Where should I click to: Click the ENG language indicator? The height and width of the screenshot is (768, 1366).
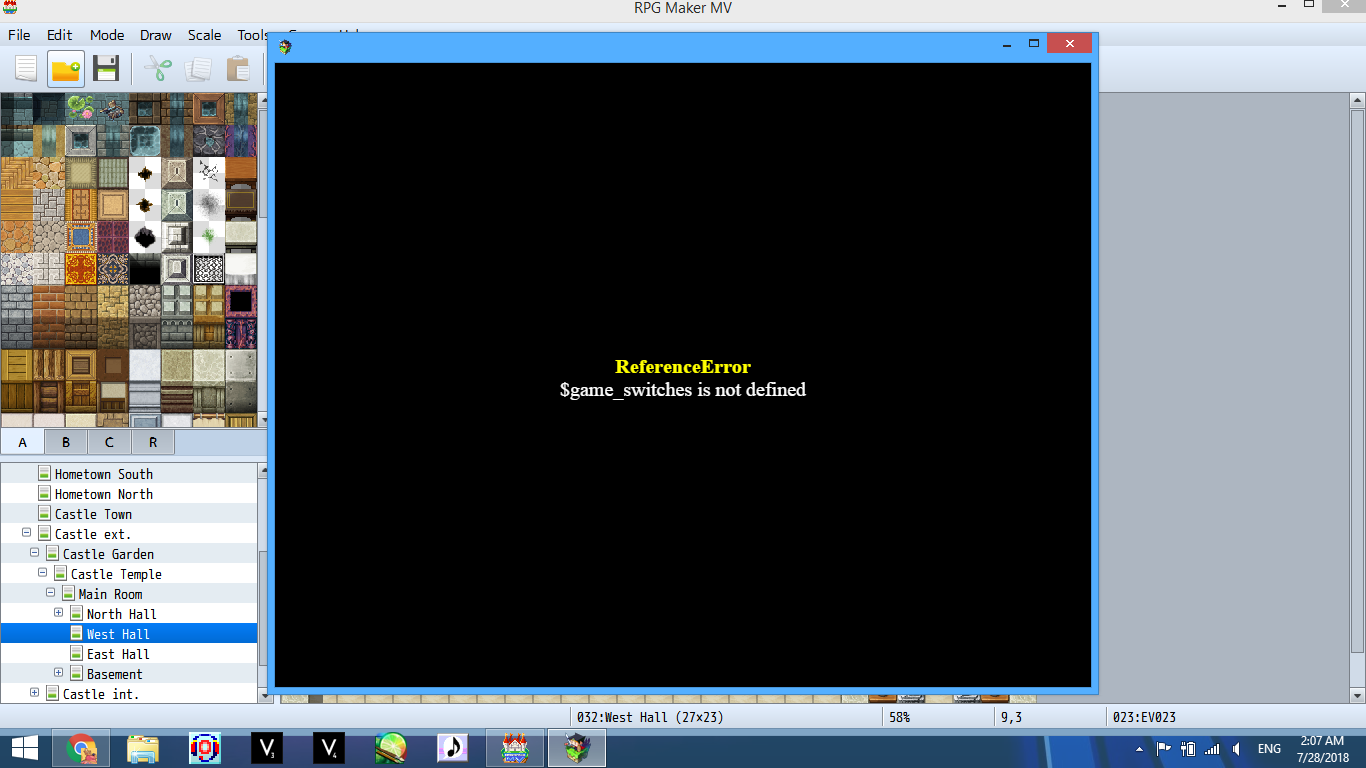[x=1269, y=749]
